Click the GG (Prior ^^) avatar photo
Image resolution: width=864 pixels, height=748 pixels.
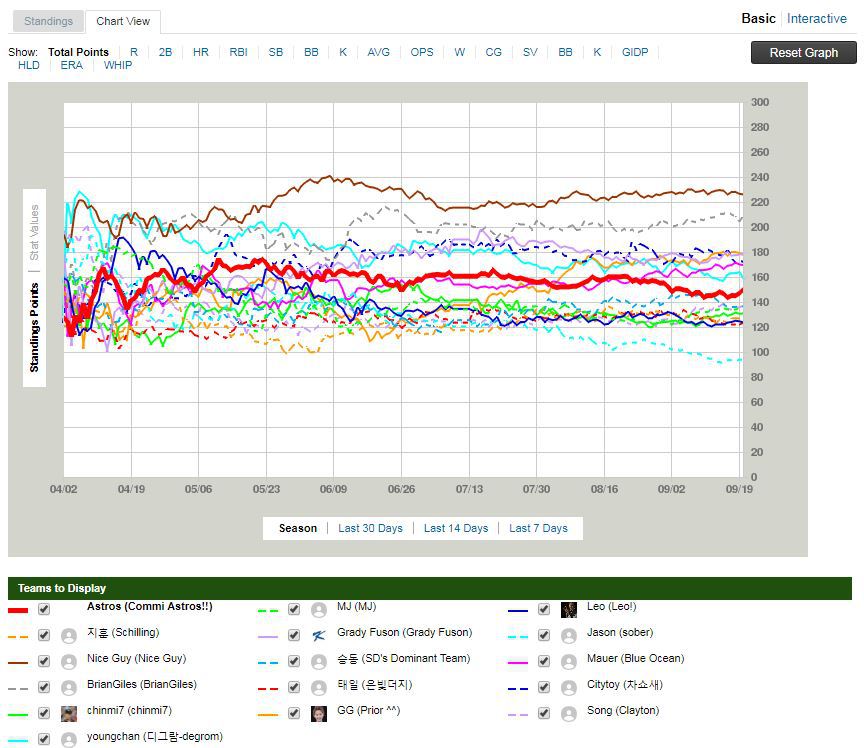tap(319, 714)
